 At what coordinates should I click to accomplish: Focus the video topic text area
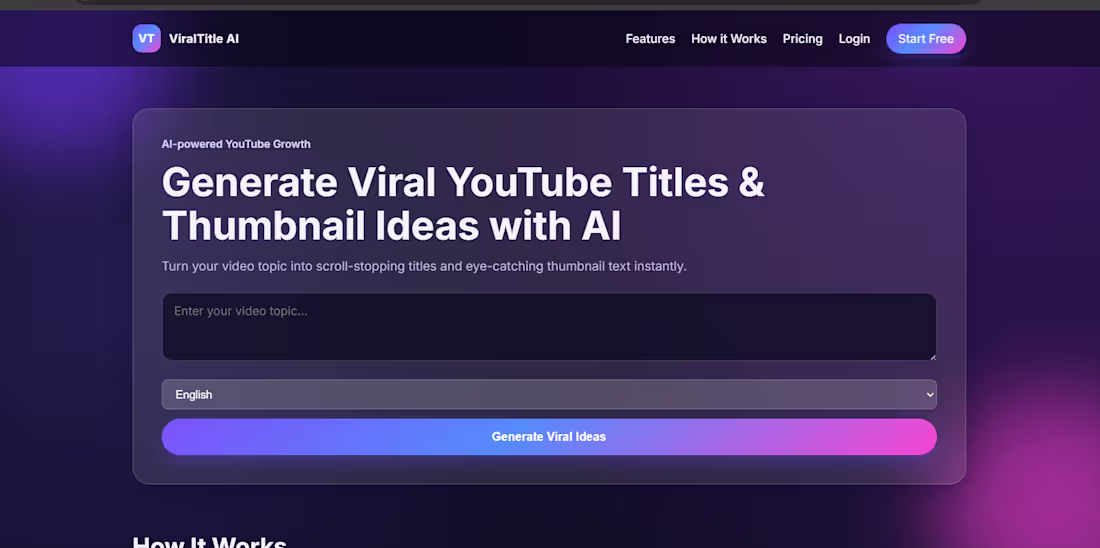coord(549,327)
